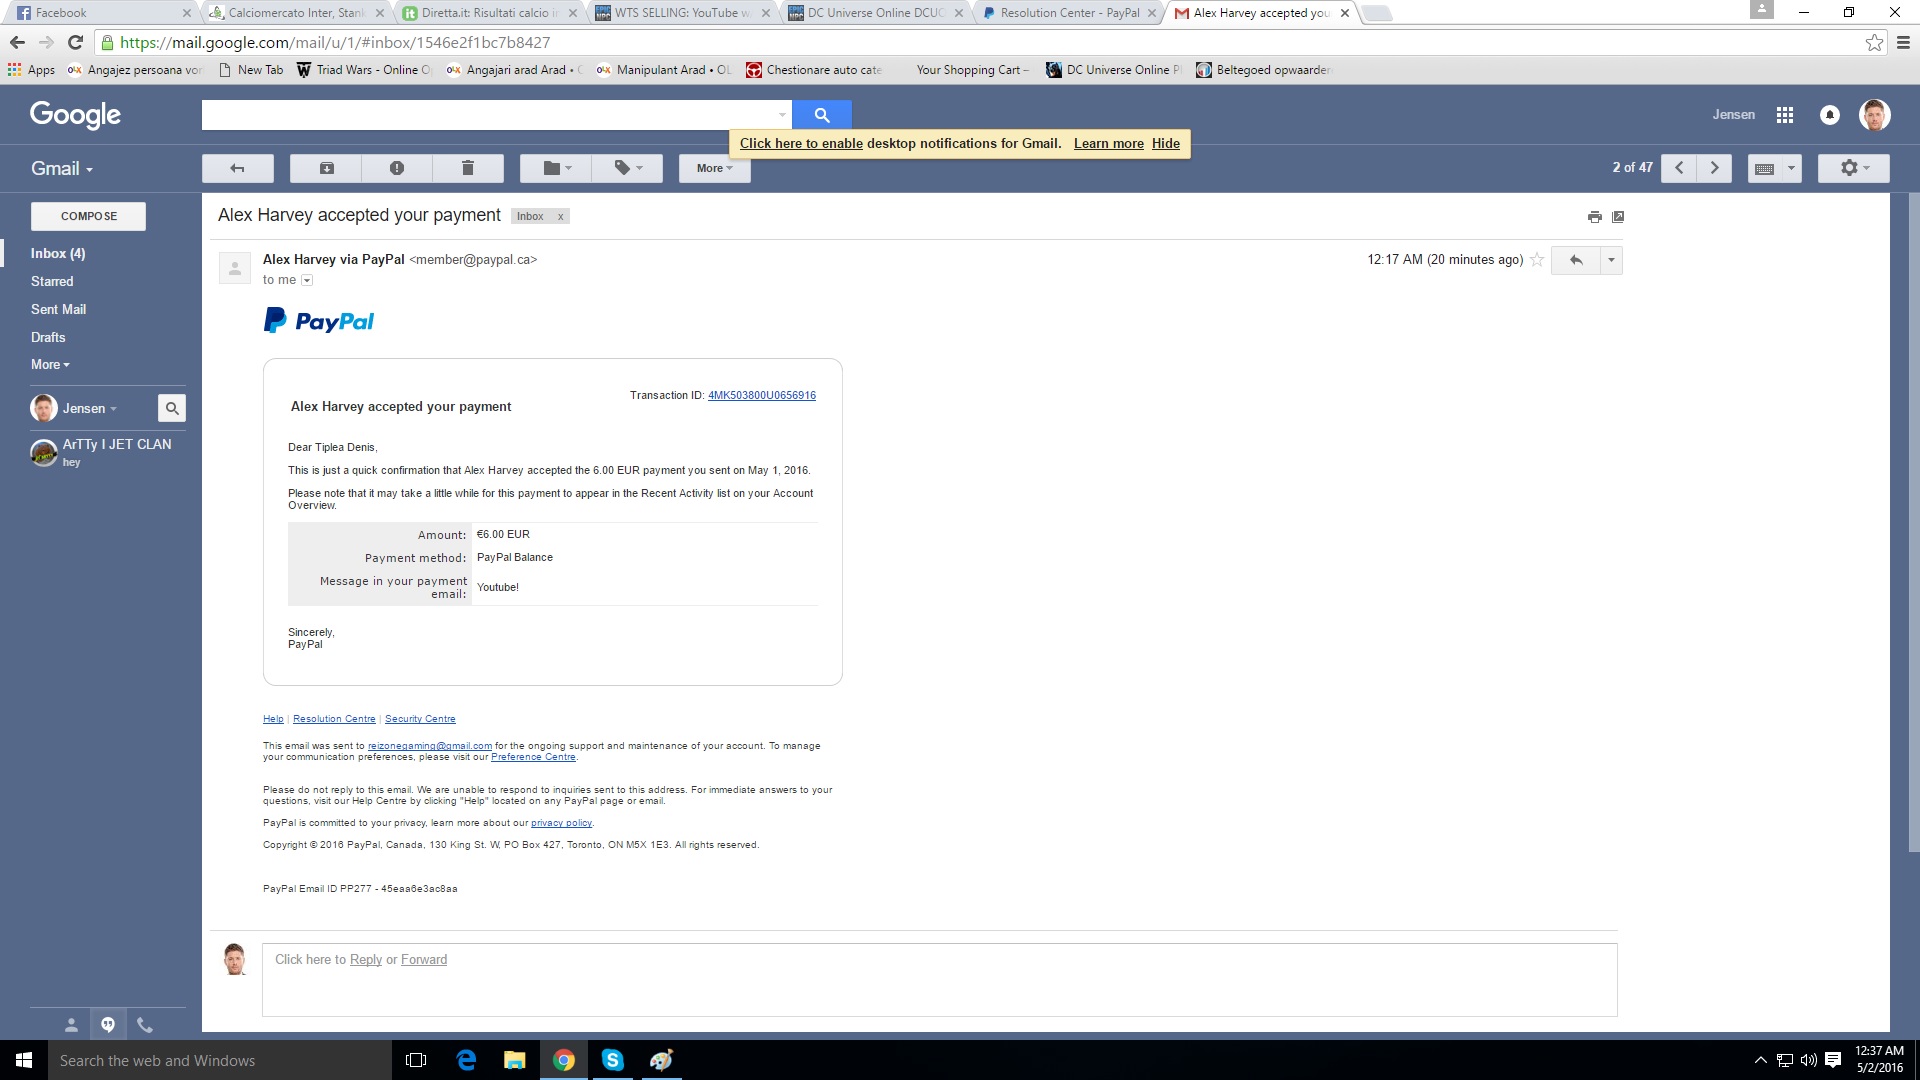
Task: Print the conversation with the printer icon
Action: [x=1594, y=217]
